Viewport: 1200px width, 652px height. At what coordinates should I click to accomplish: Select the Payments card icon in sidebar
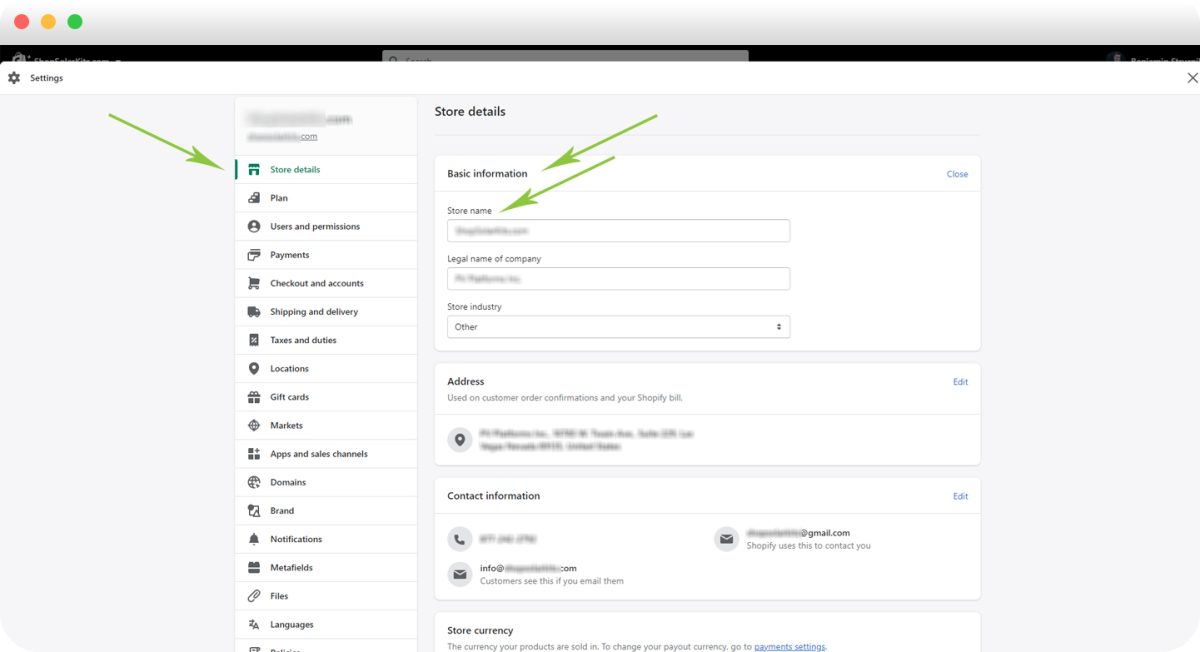tap(256, 254)
